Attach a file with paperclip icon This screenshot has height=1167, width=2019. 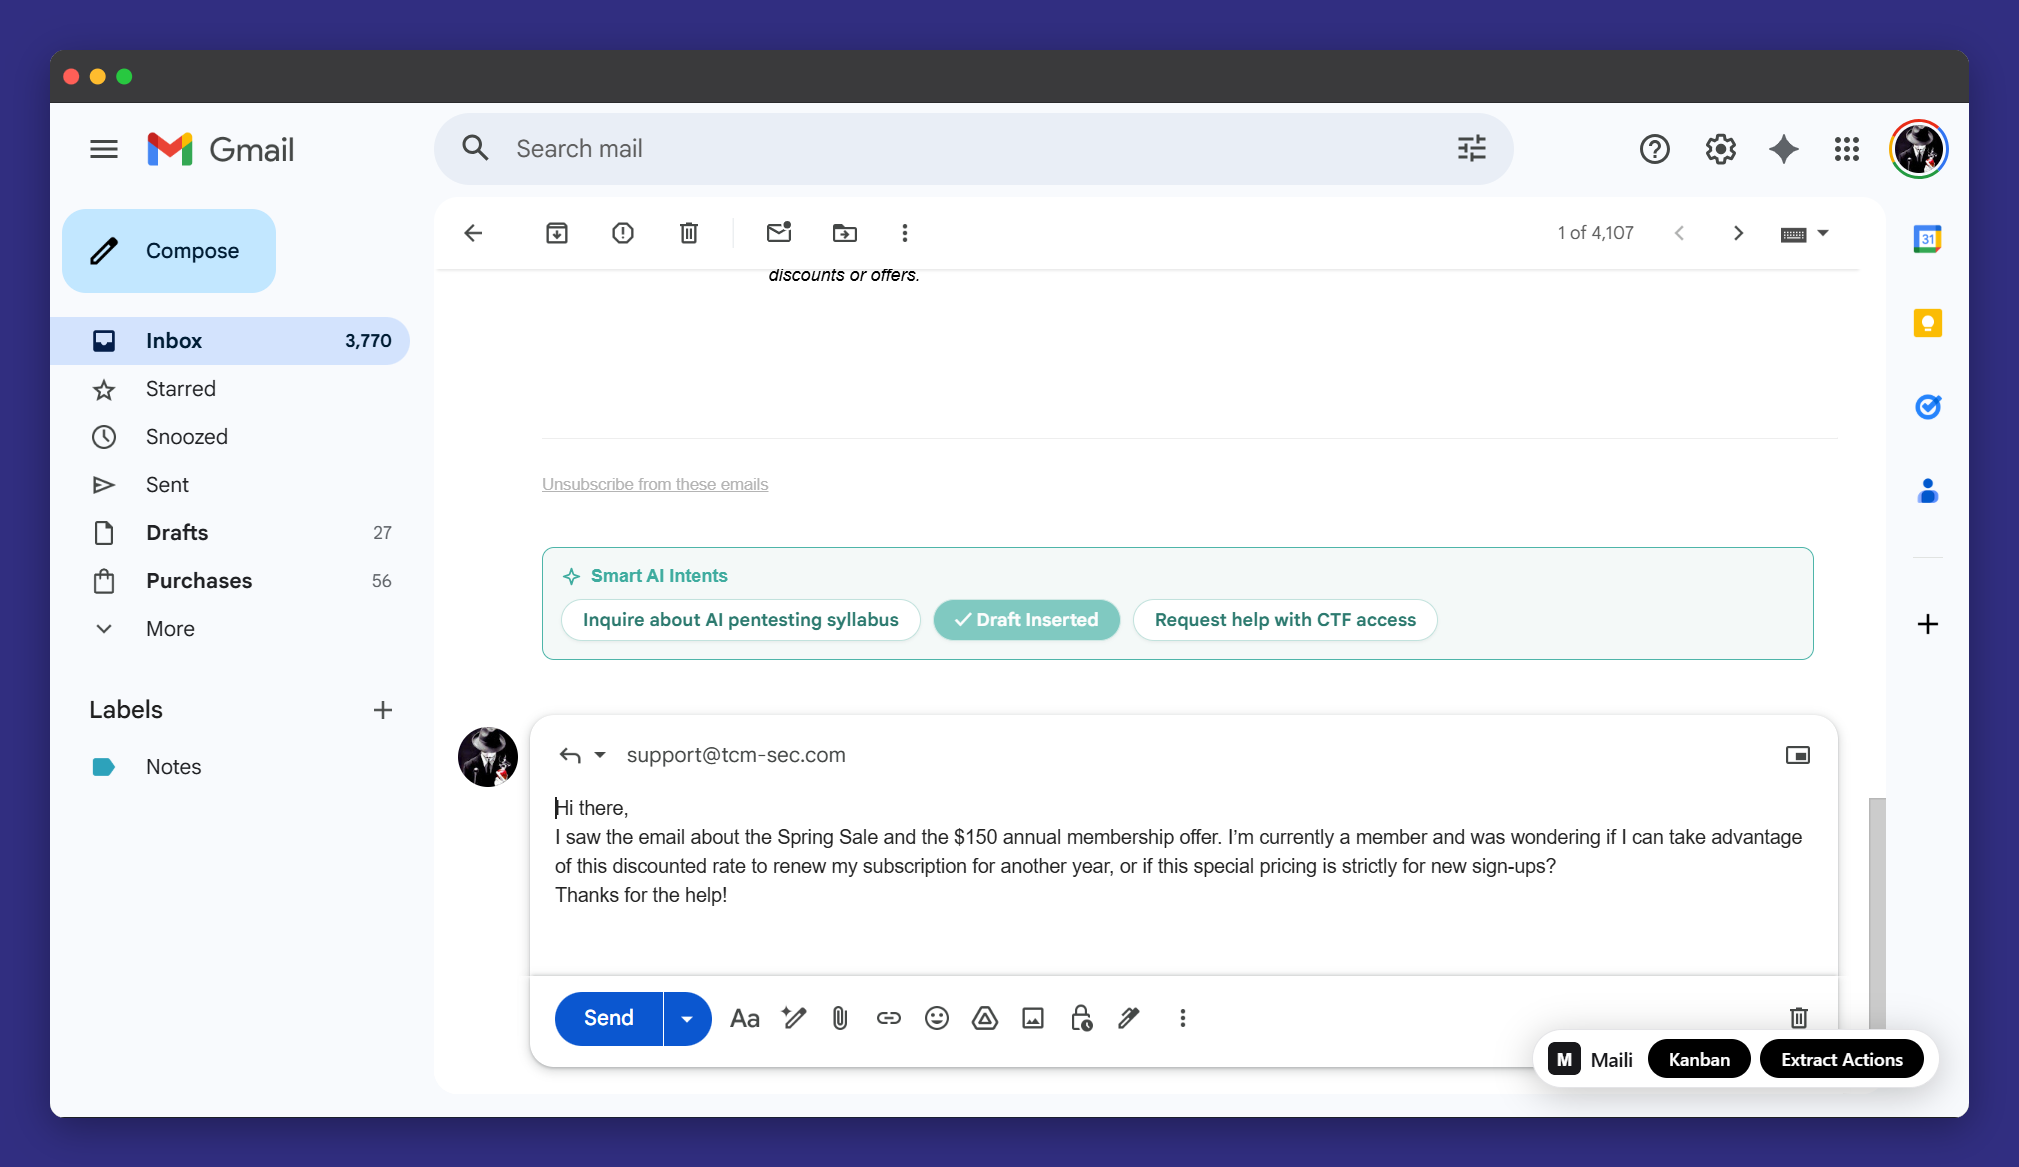[840, 1018]
